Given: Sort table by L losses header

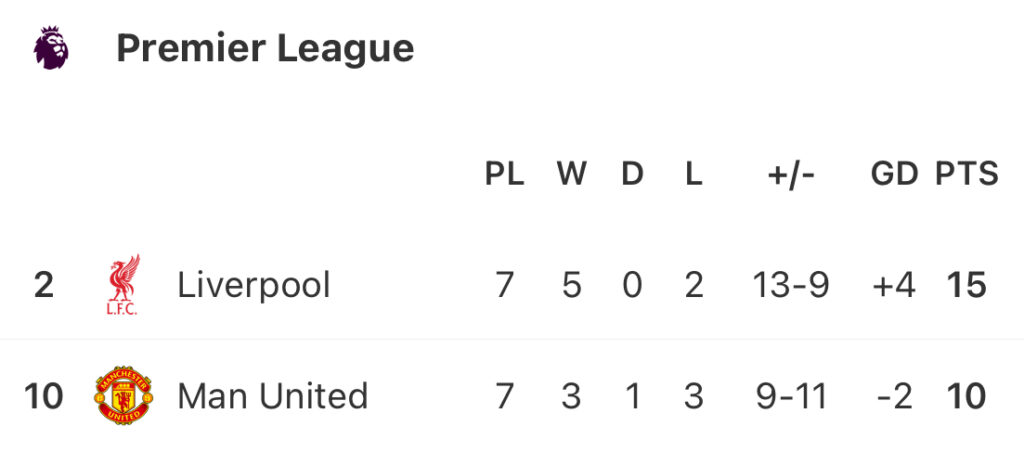Looking at the screenshot, I should tap(694, 174).
